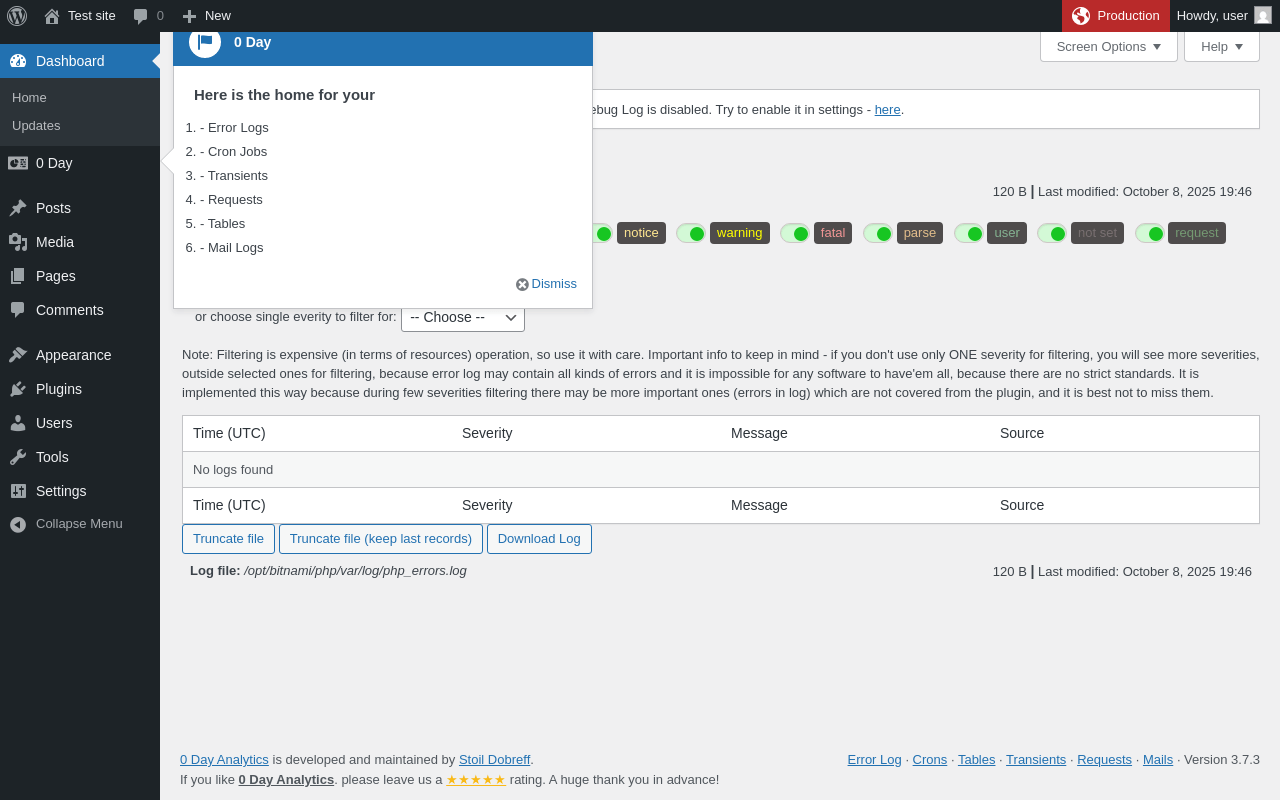This screenshot has height=800, width=1280.
Task: Toggle the warning severity switch
Action: pos(691,233)
